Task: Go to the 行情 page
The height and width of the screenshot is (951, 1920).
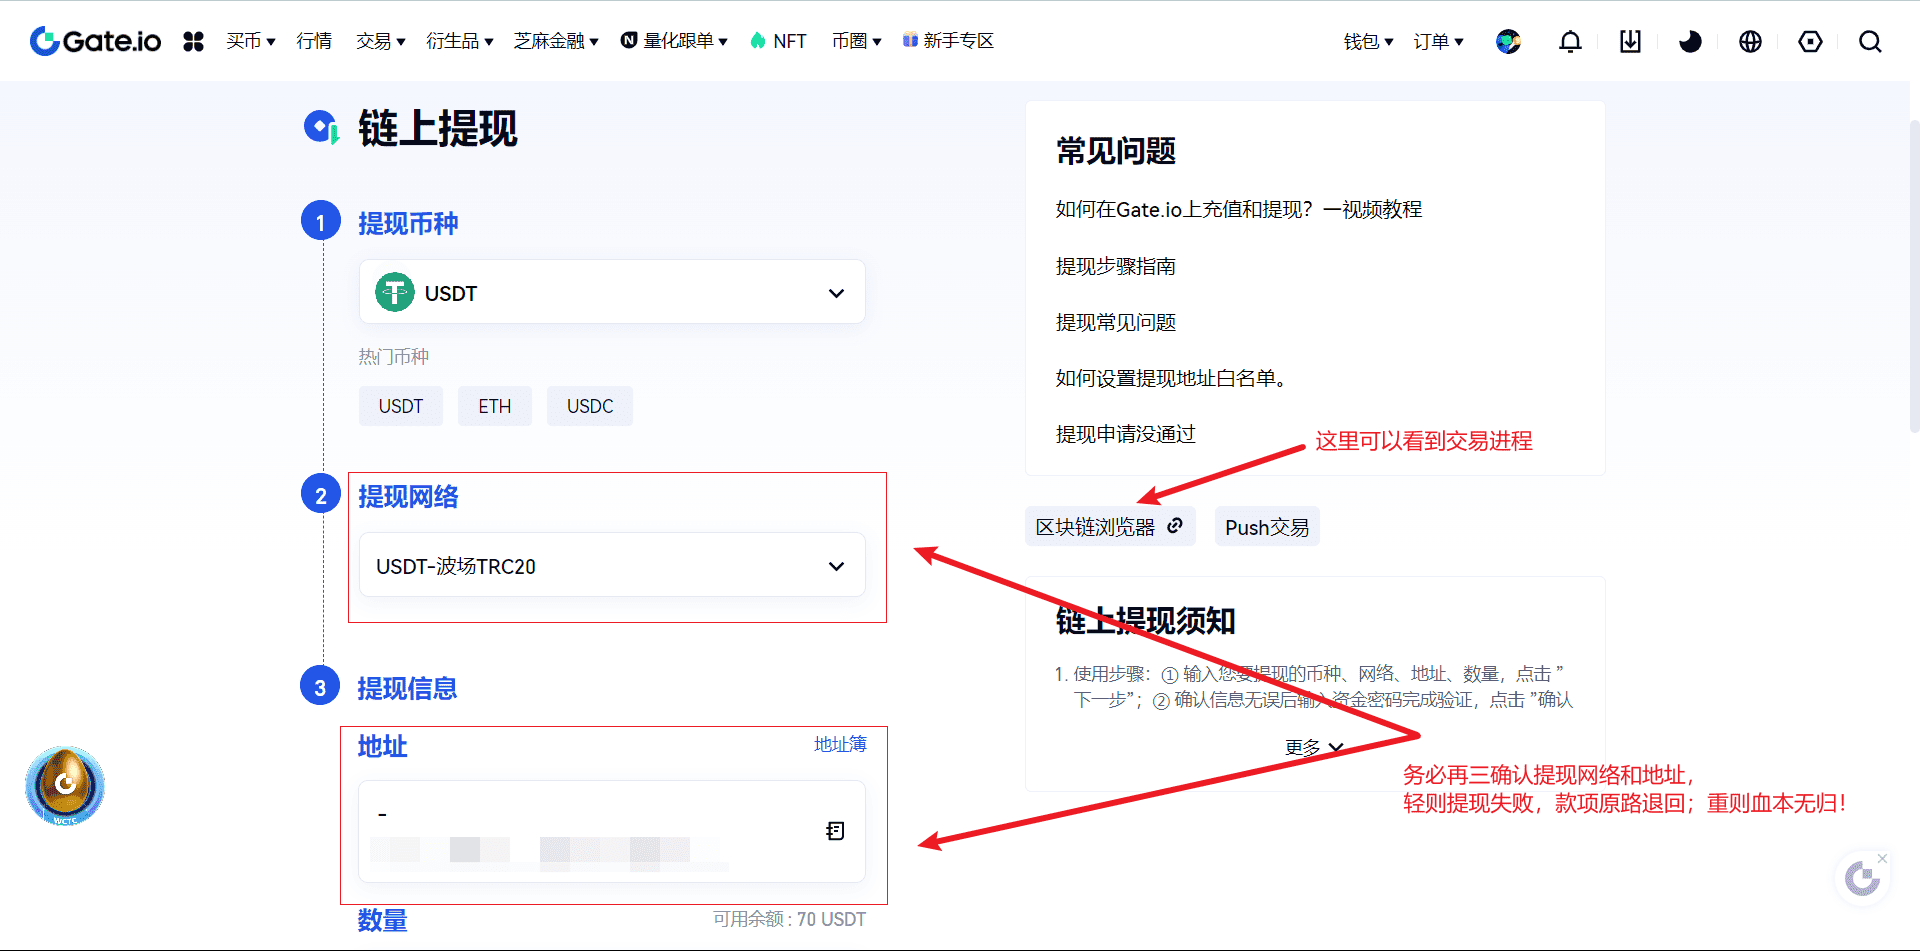Action: coord(314,41)
